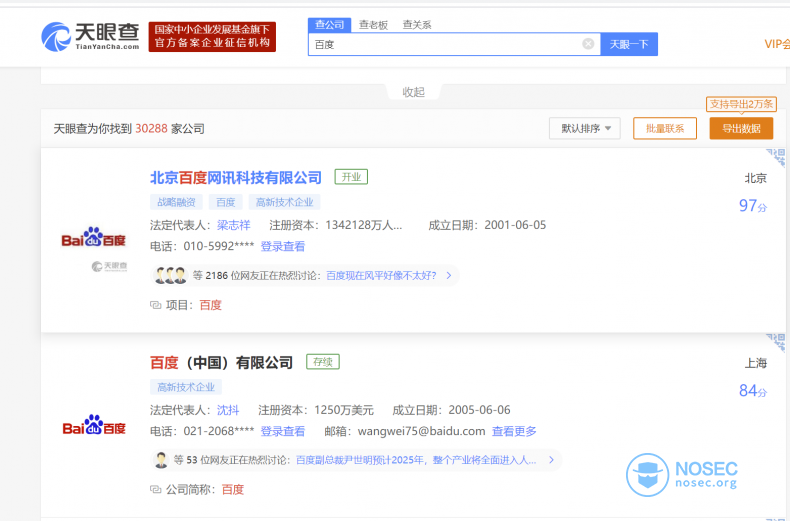Select the 战略融资 tag
The width and height of the screenshot is (790, 521).
pyautogui.click(x=176, y=202)
